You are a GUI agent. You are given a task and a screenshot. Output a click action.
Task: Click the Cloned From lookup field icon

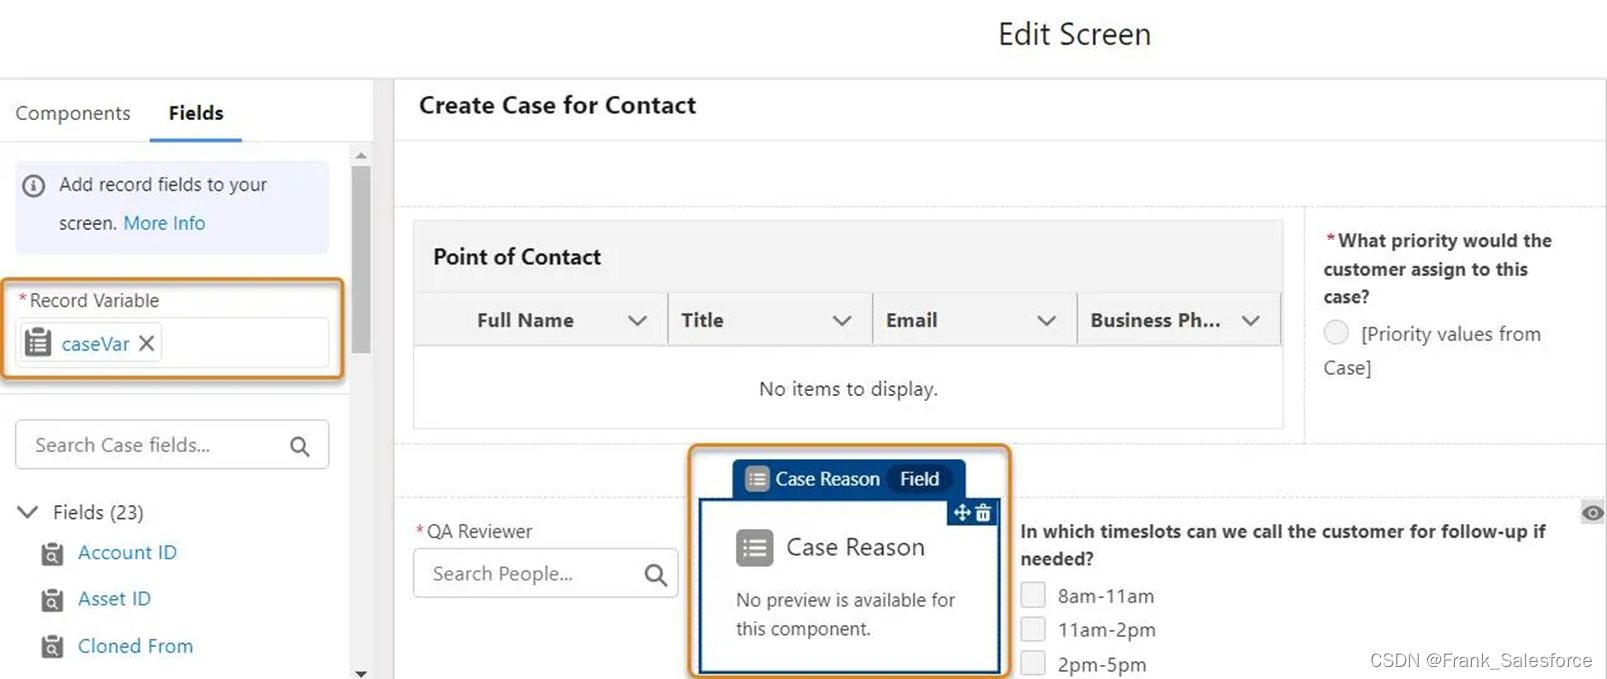52,647
